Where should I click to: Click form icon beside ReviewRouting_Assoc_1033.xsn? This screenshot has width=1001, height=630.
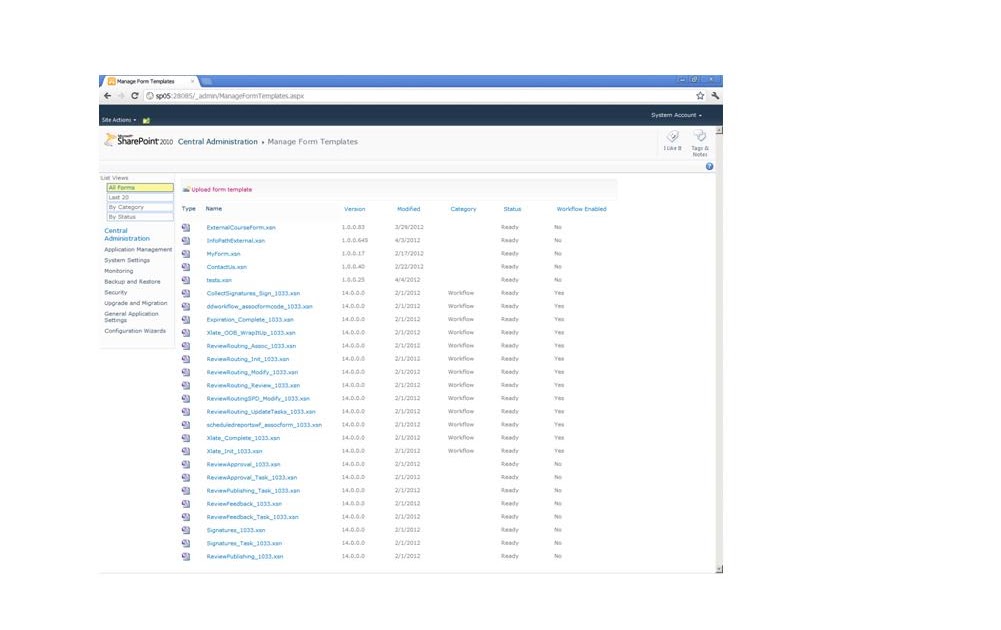186,346
